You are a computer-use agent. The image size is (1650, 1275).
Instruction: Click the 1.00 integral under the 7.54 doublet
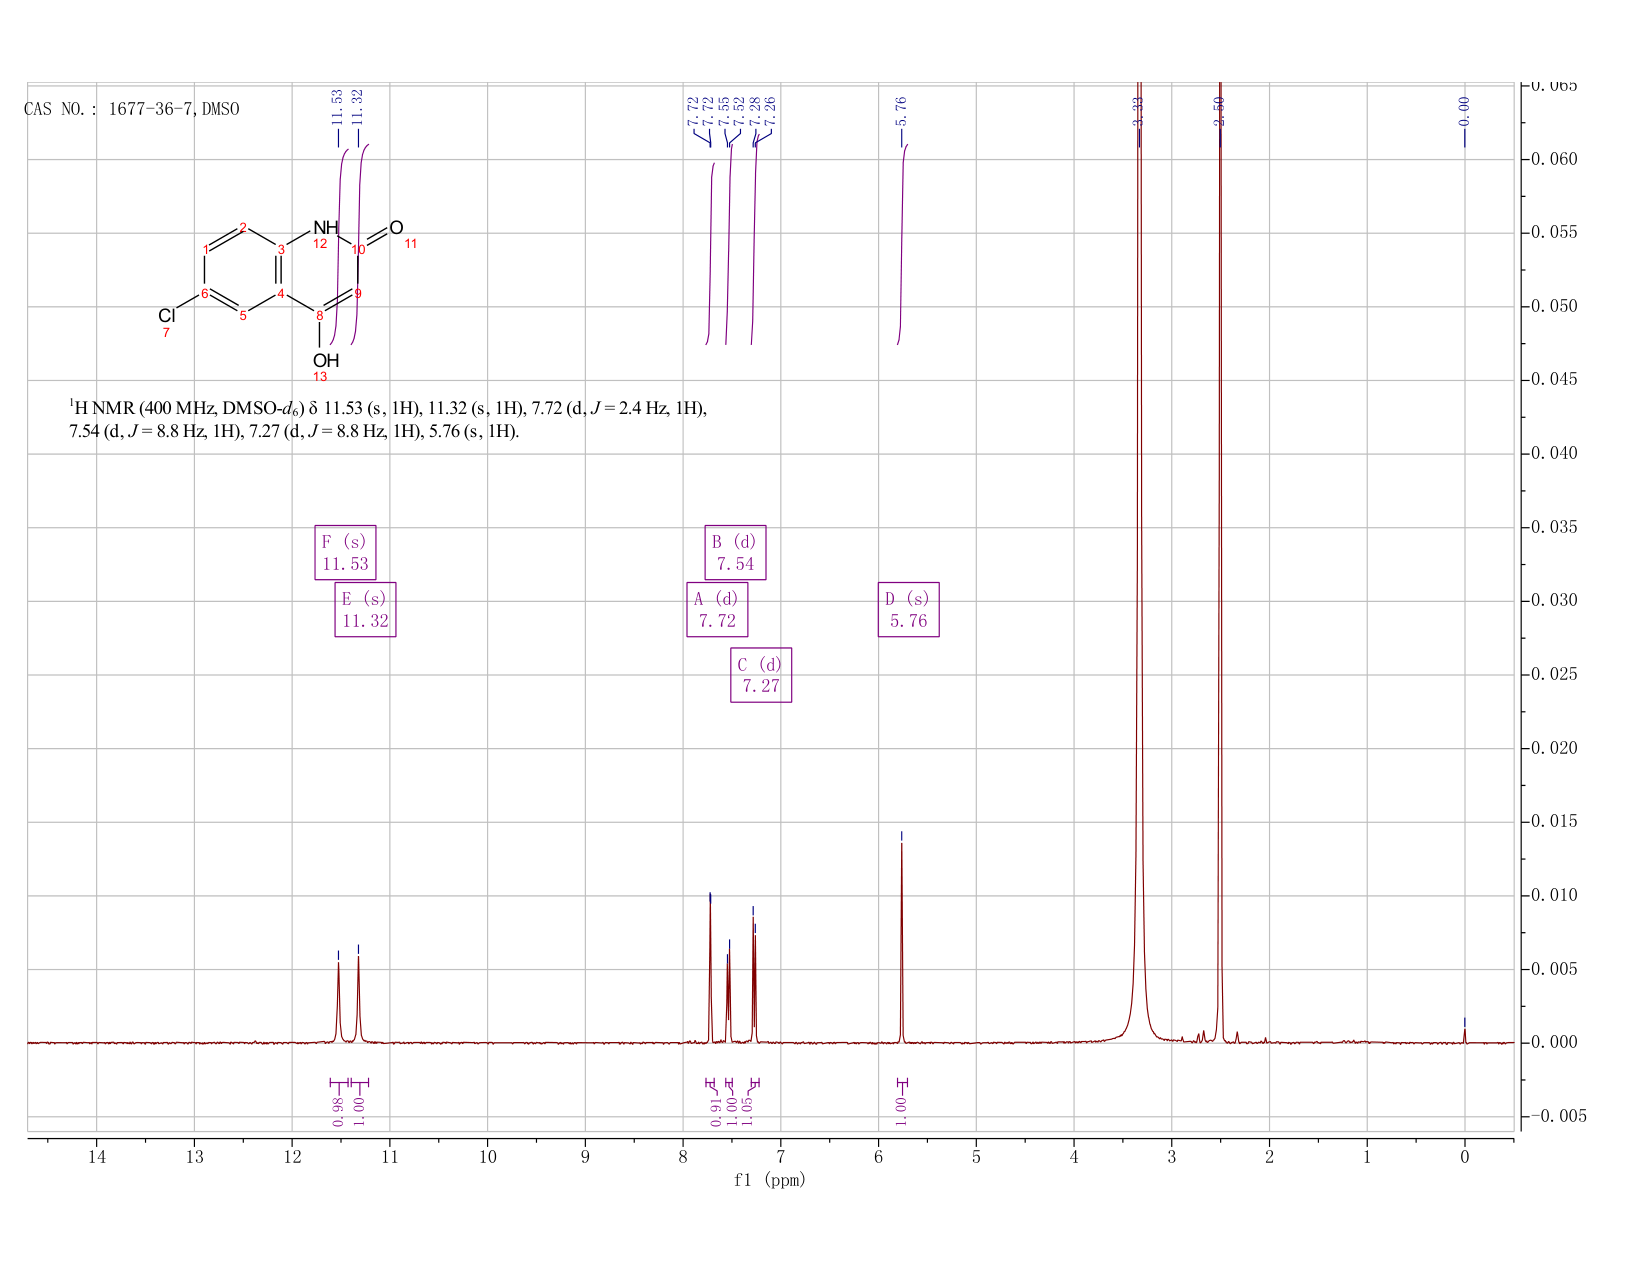731,1111
